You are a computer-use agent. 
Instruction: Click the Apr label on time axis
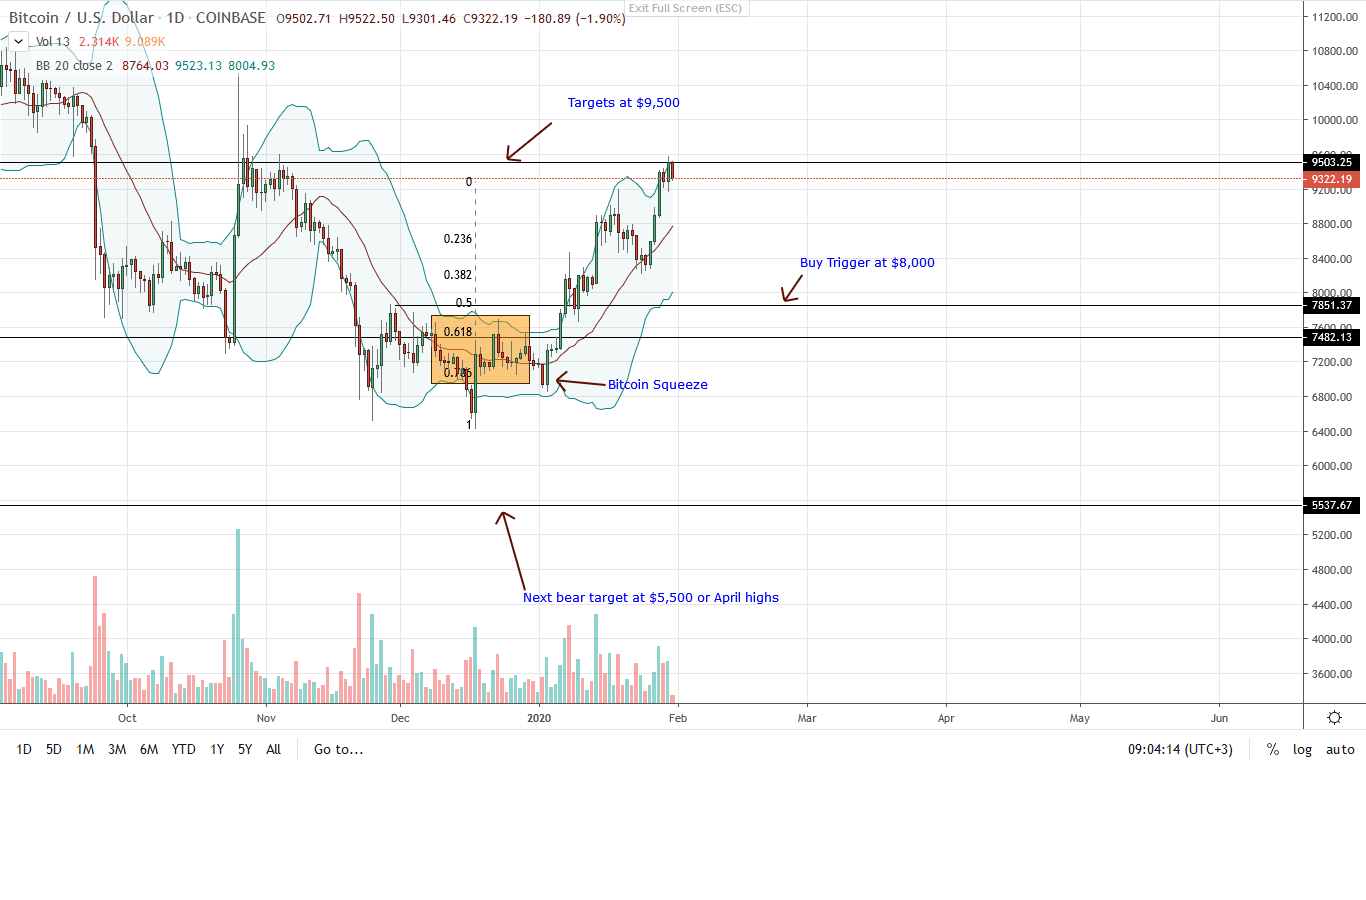pos(946,718)
